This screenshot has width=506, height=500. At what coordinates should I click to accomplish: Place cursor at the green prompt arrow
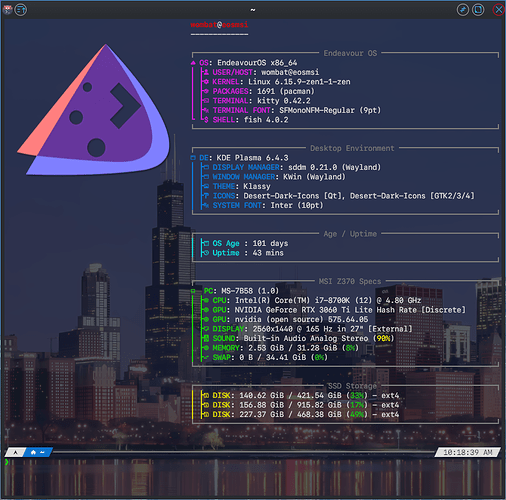(6, 462)
